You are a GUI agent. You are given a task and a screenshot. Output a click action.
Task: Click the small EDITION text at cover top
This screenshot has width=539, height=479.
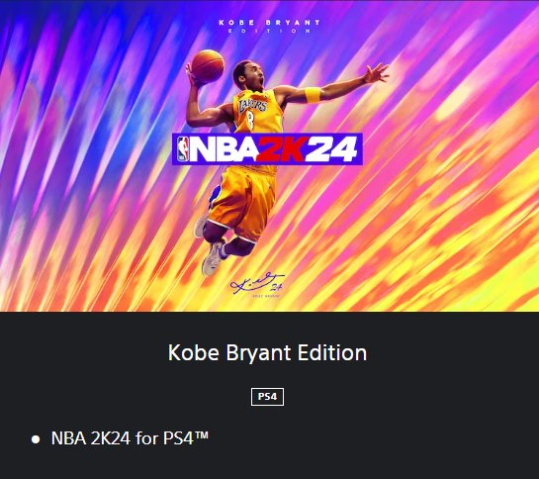click(x=269, y=31)
